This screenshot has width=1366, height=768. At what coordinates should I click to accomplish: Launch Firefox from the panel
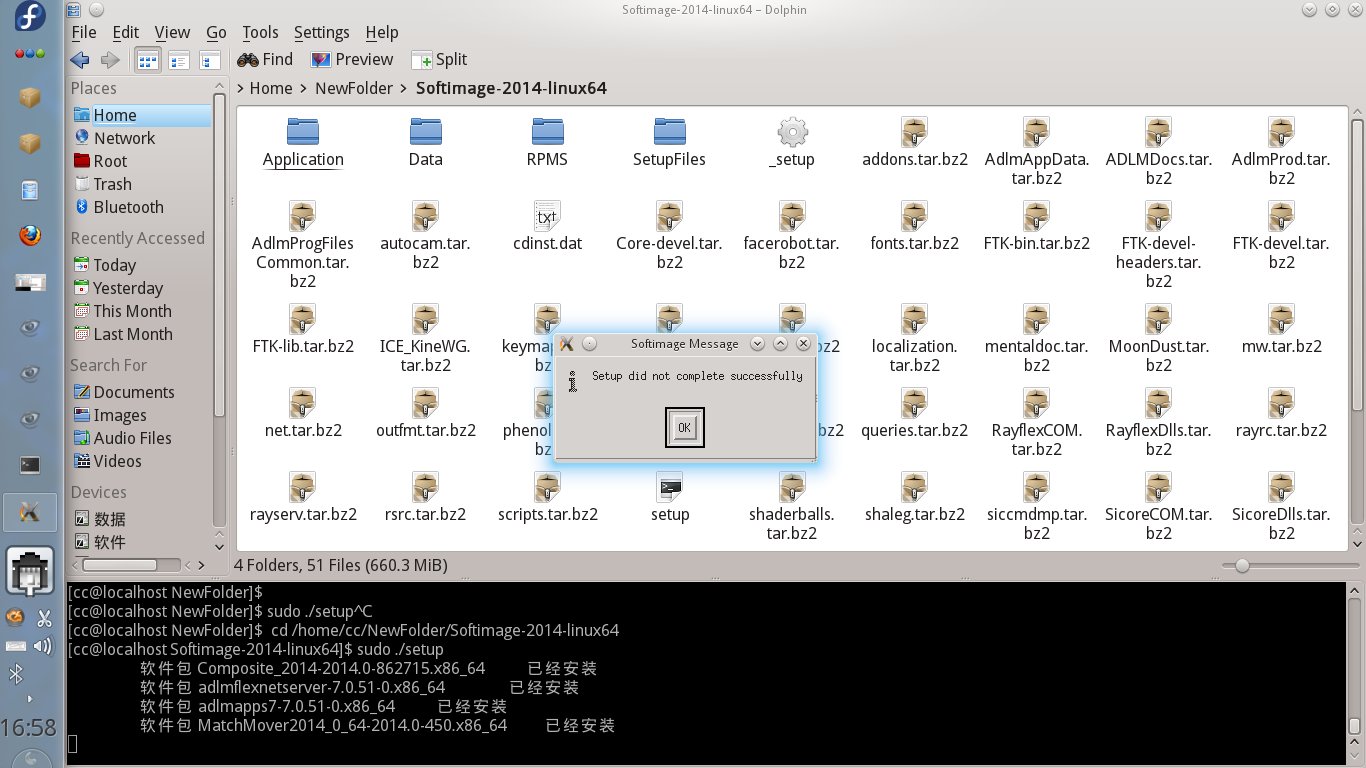point(30,236)
